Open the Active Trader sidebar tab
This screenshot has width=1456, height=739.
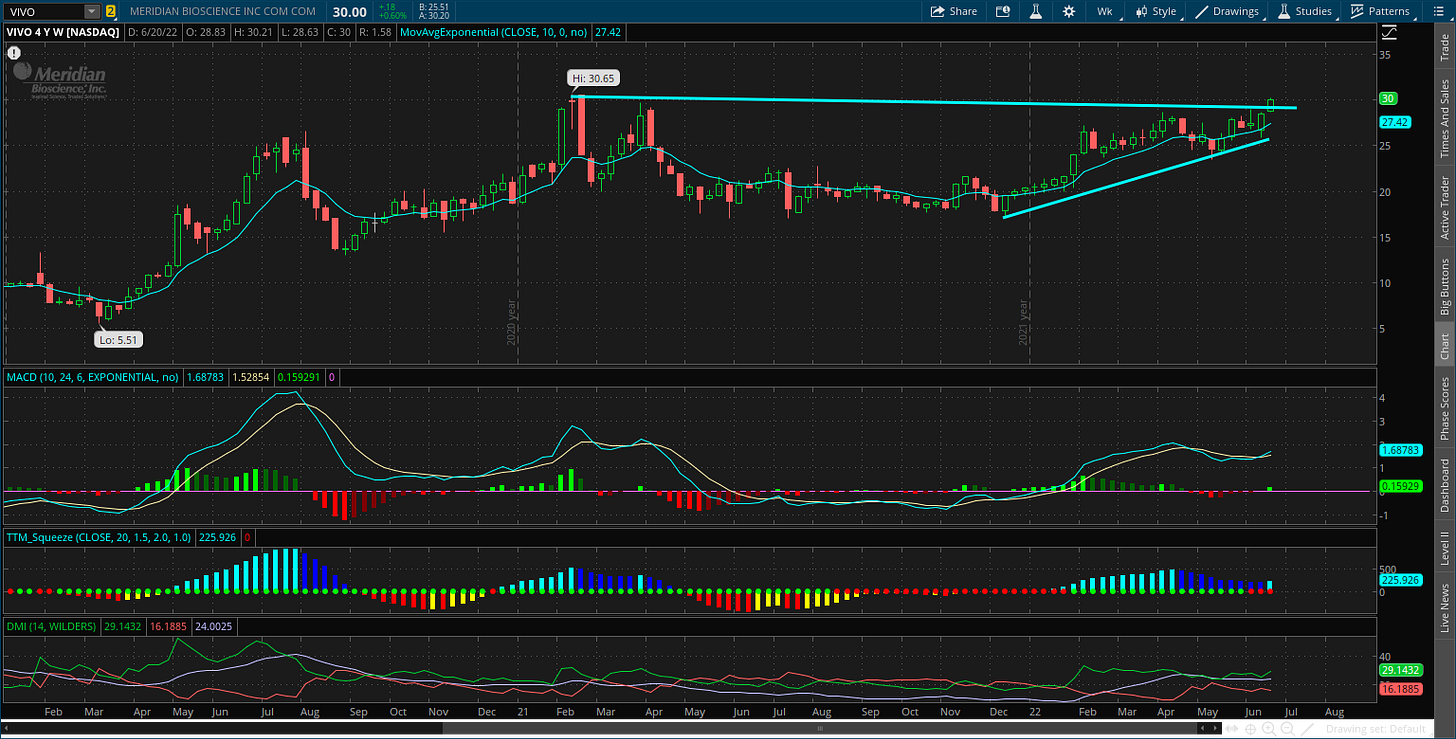pos(1444,206)
